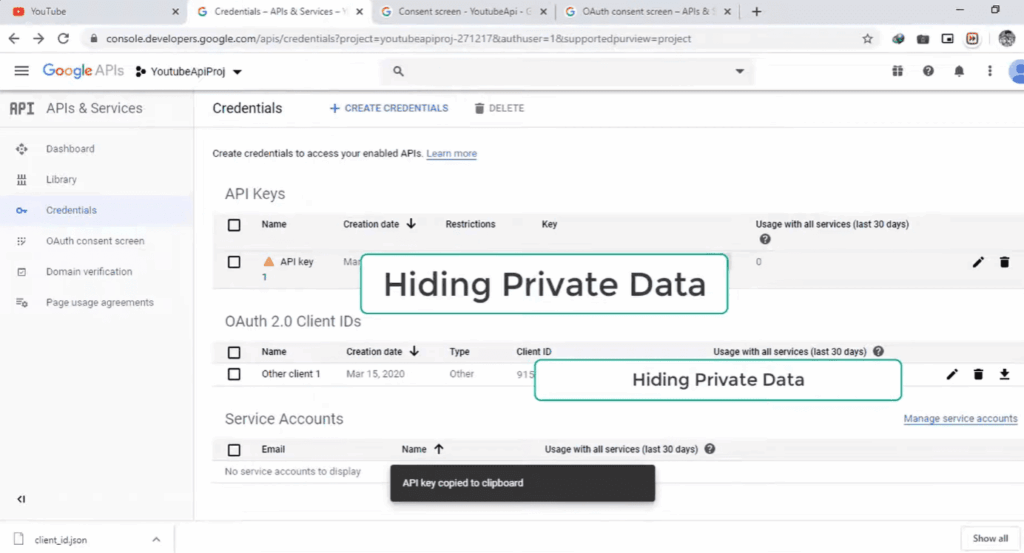This screenshot has width=1024, height=553.
Task: Click the Google APIs logo
Action: 83,71
